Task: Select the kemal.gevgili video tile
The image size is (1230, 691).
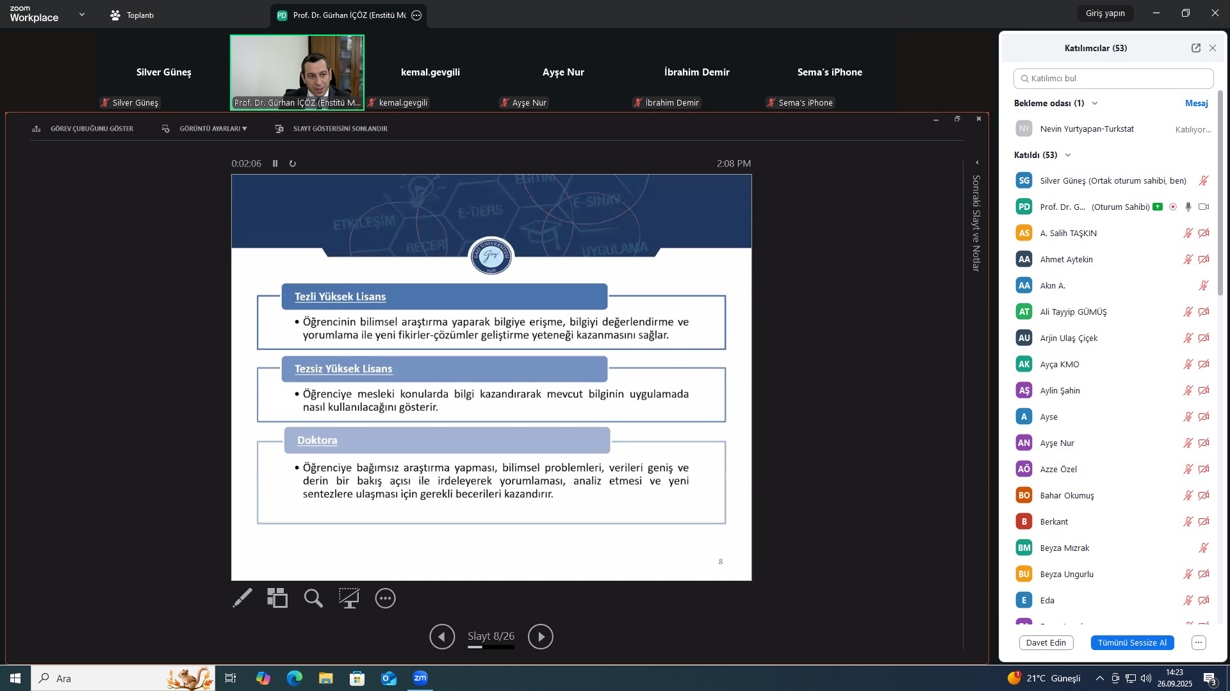Action: 430,72
